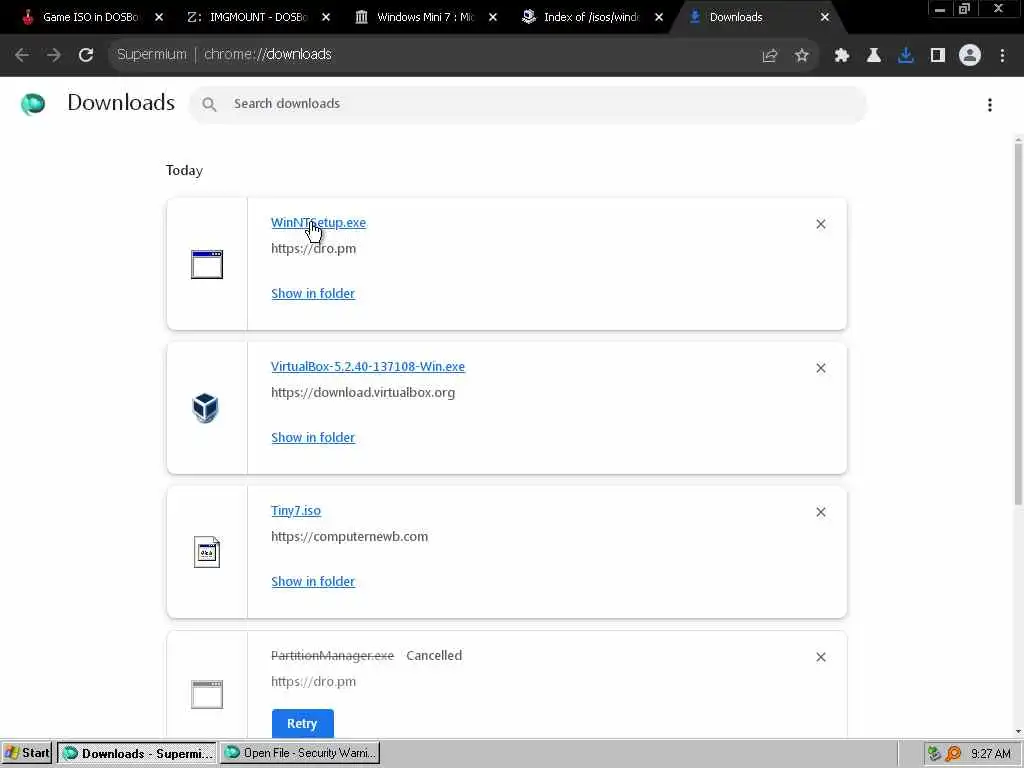Show Tiny7.iso in folder
The image size is (1024, 768).
[313, 582]
